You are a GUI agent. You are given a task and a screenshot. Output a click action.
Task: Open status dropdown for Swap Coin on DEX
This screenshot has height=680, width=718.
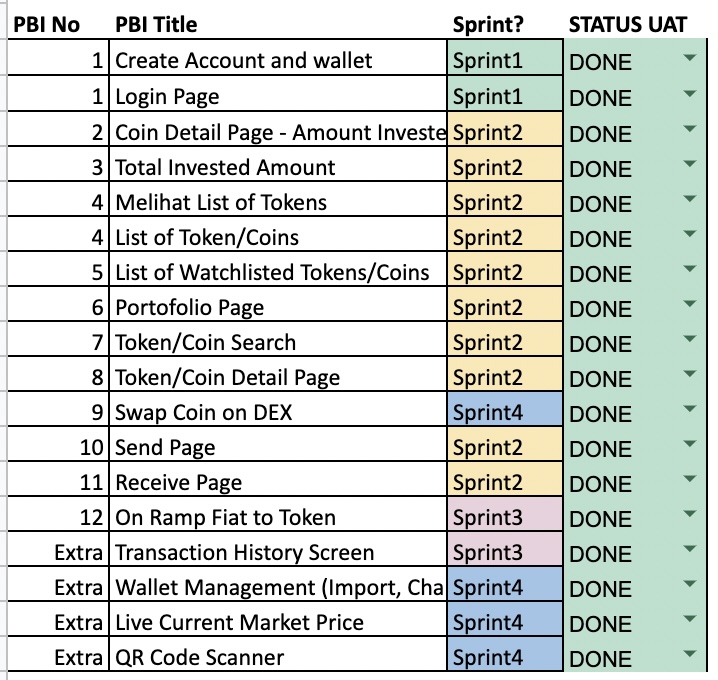690,410
